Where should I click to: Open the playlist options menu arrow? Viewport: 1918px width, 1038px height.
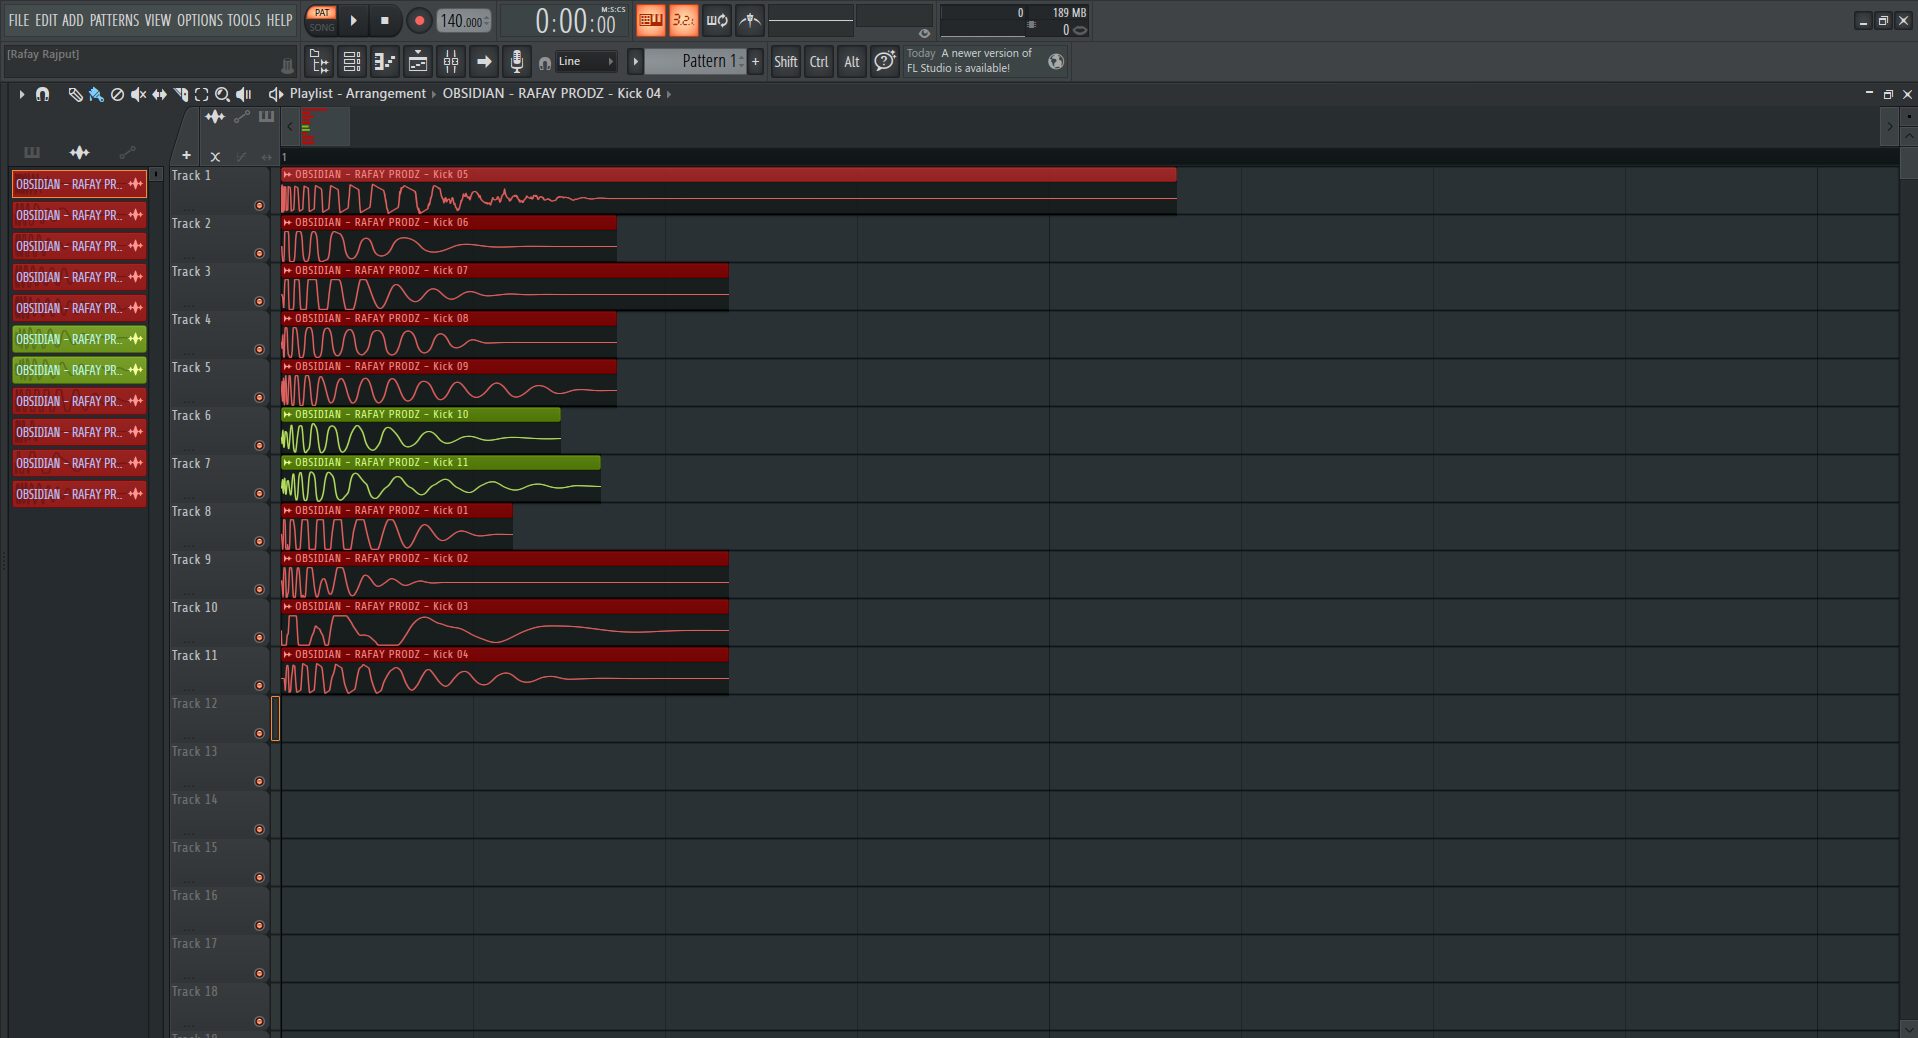coord(21,94)
